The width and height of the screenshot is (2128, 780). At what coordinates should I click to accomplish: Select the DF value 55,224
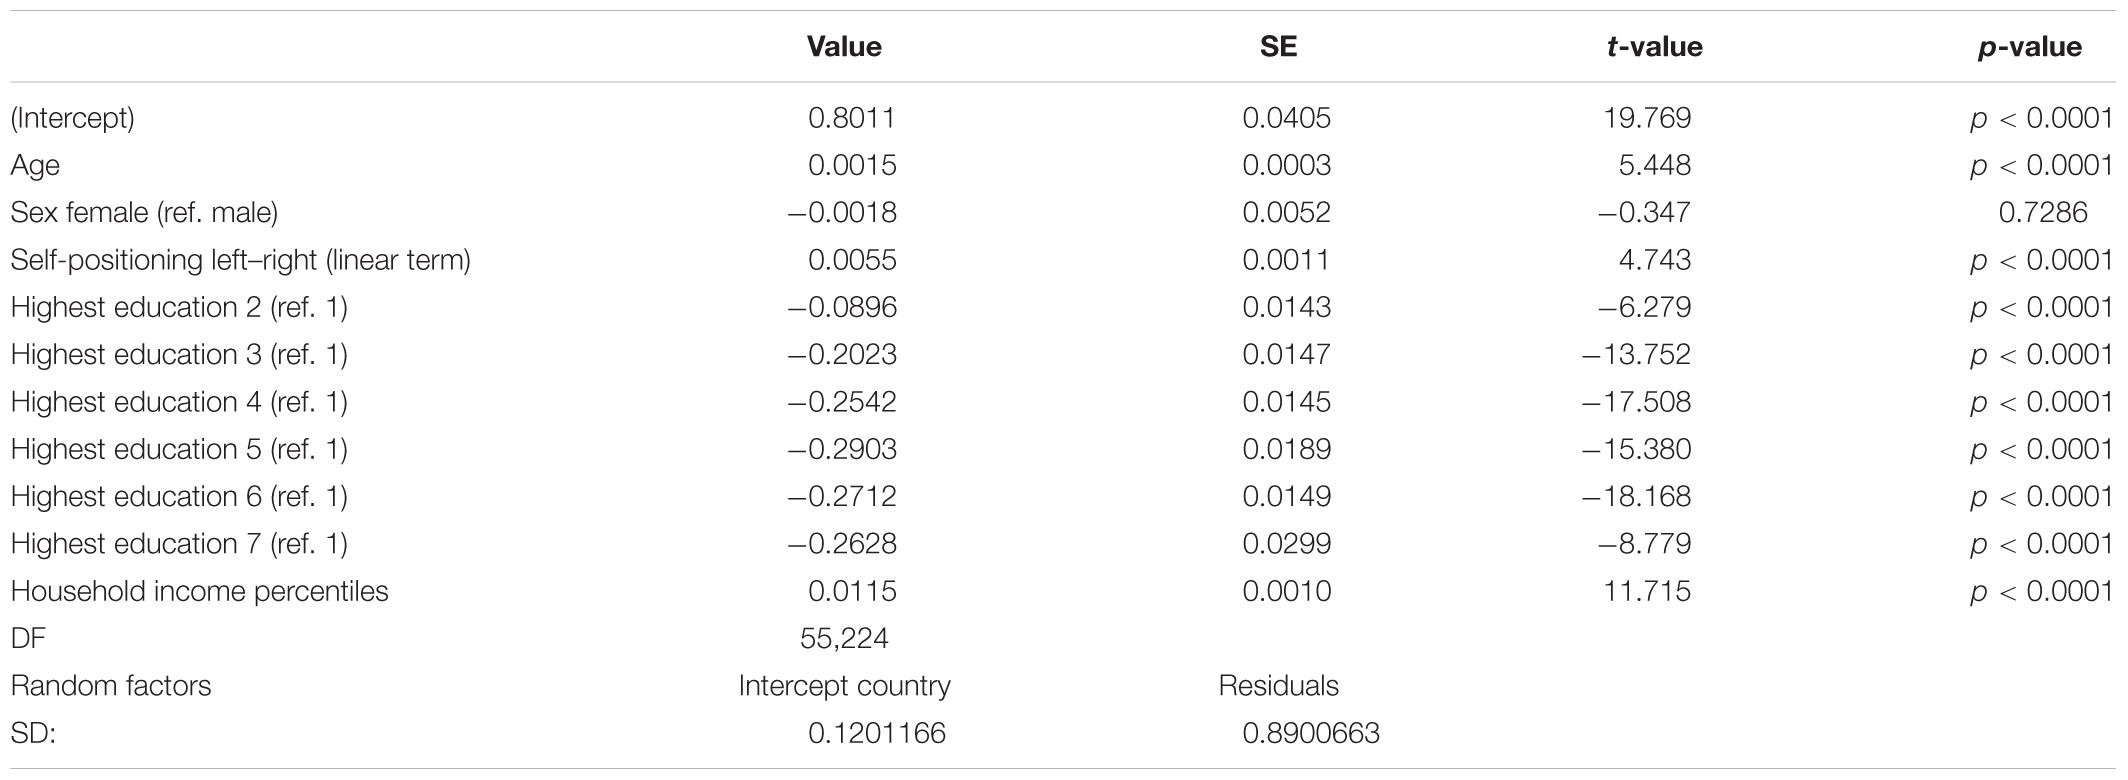(844, 638)
